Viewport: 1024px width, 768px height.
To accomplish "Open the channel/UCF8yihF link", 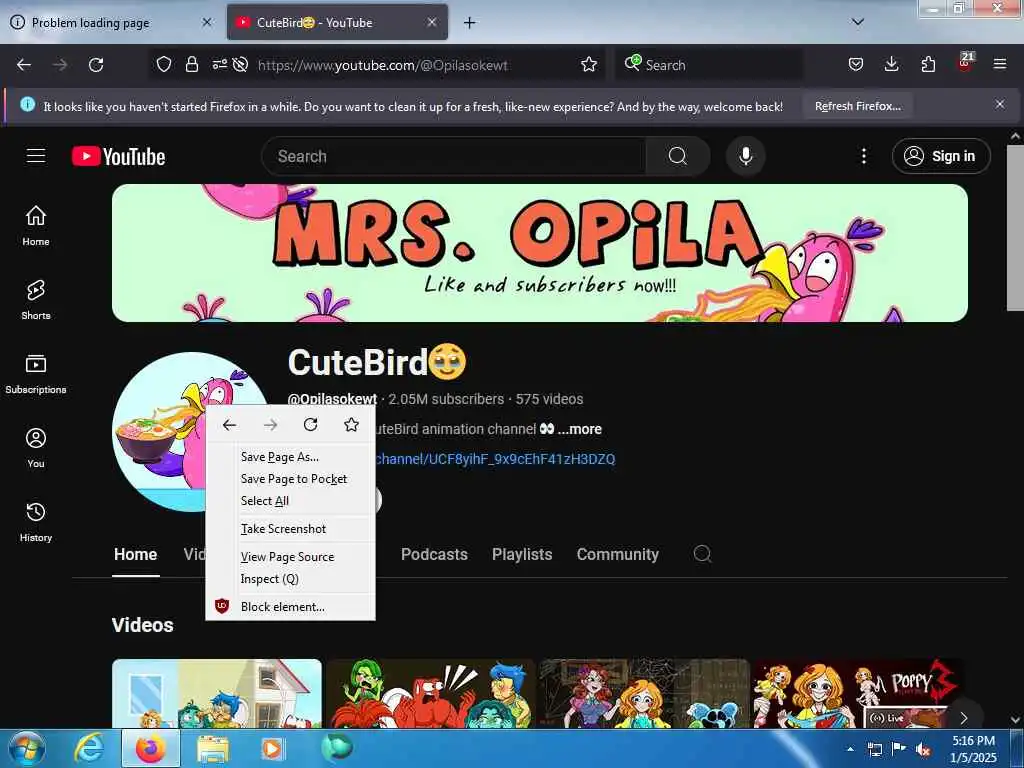I will click(495, 459).
